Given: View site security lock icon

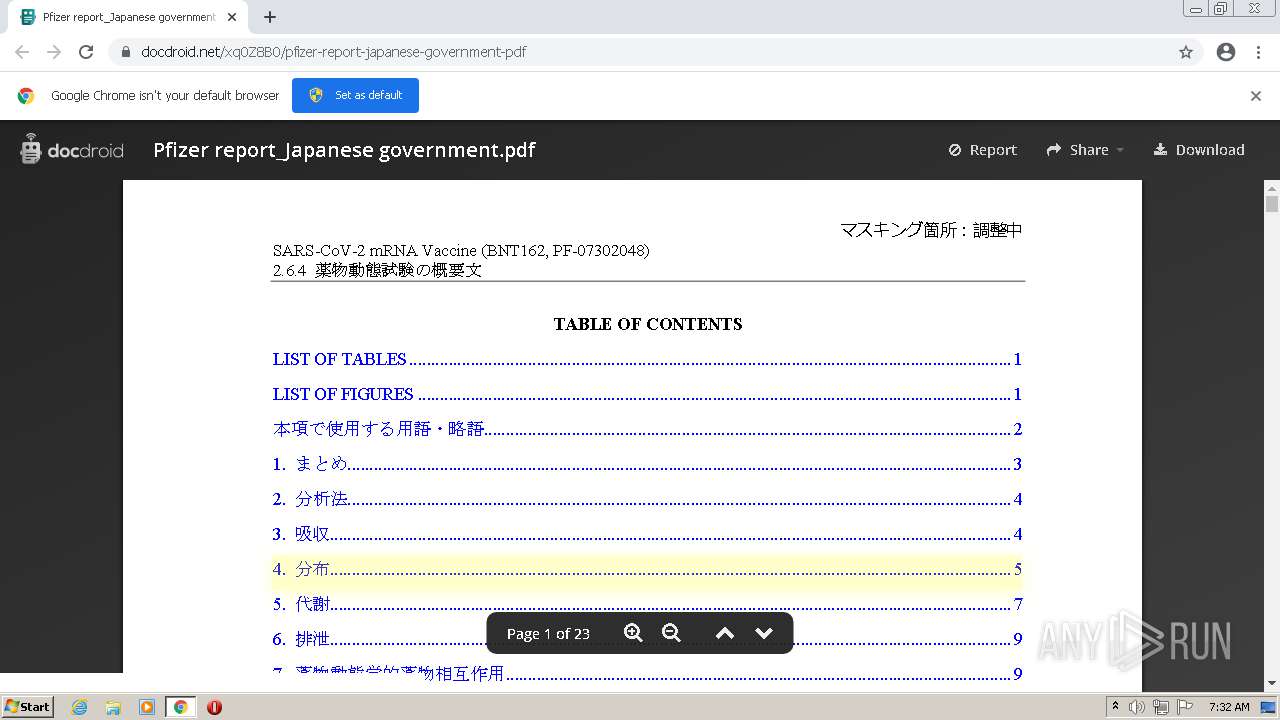Looking at the screenshot, I should 126,52.
